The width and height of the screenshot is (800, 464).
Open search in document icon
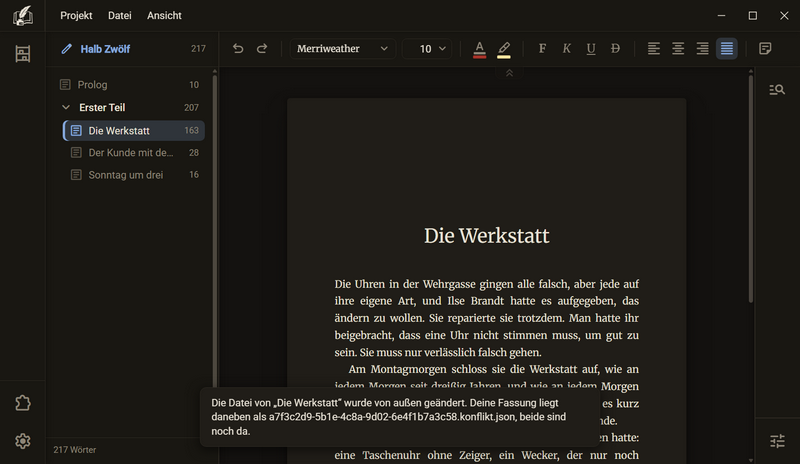(777, 90)
